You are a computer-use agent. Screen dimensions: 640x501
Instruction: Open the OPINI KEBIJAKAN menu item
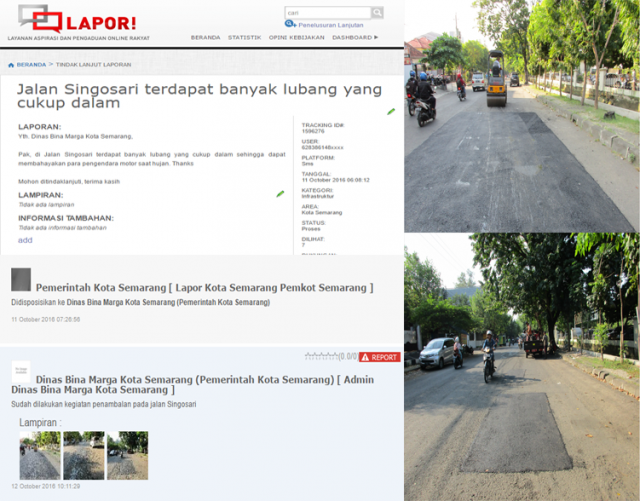point(297,37)
